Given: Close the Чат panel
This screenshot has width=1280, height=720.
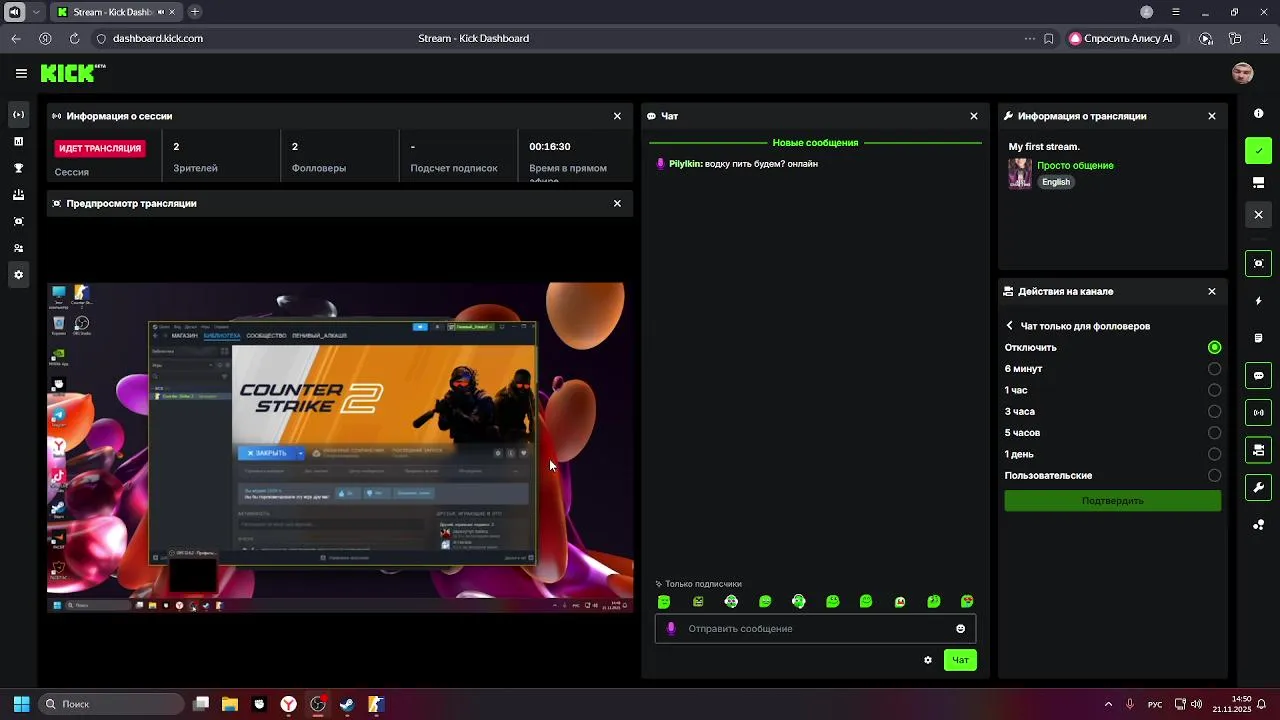Looking at the screenshot, I should click(x=974, y=116).
